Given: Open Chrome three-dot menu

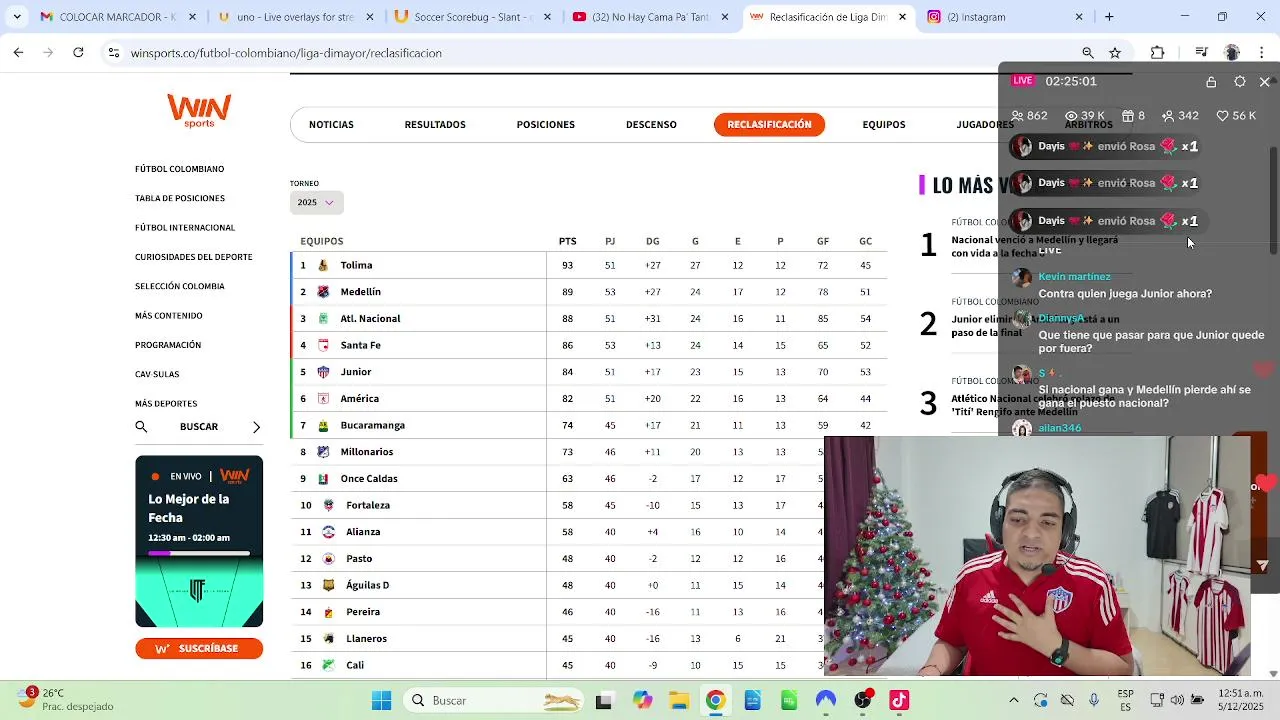Looking at the screenshot, I should 1262,53.
